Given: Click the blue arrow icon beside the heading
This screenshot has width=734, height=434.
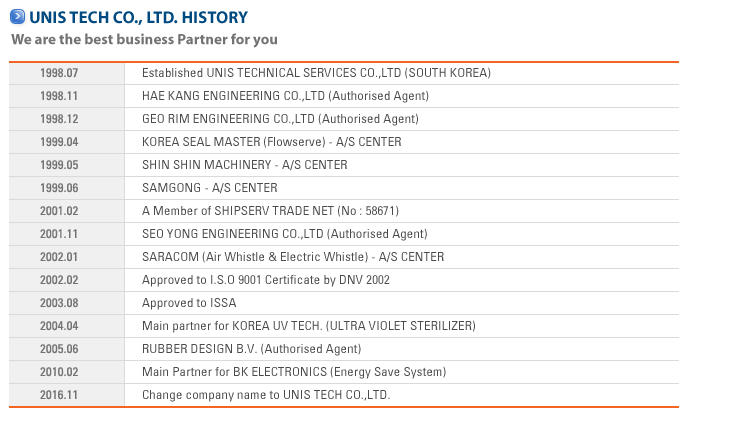Looking at the screenshot, I should point(17,17).
